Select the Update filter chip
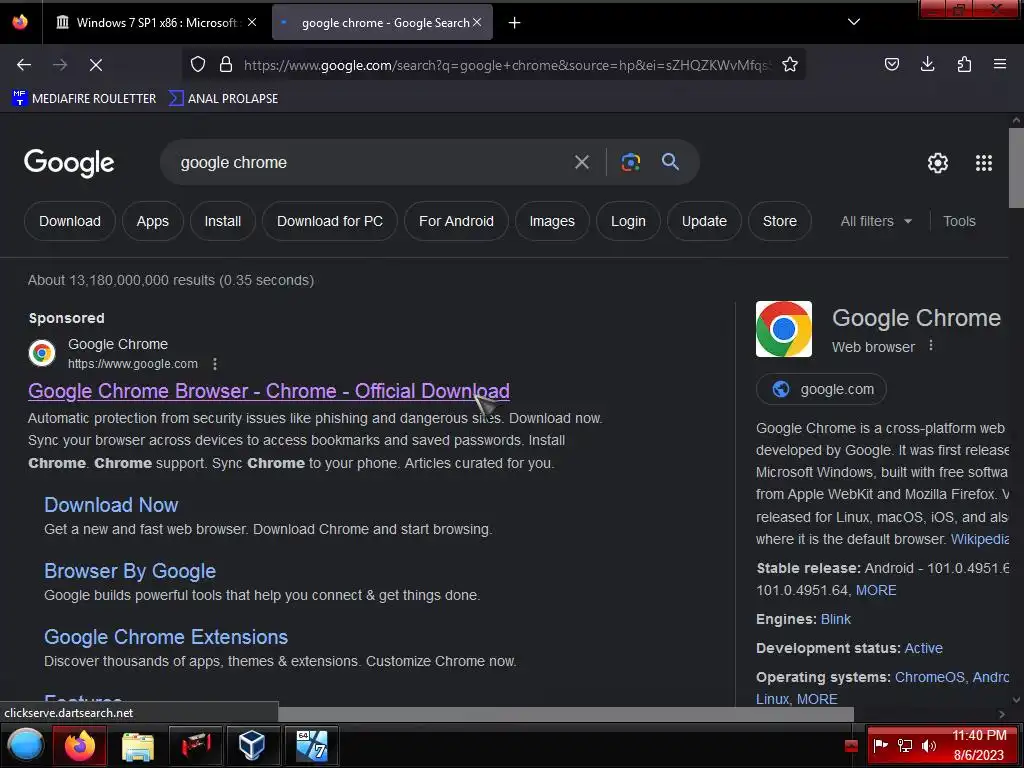This screenshot has width=1024, height=768. point(704,221)
